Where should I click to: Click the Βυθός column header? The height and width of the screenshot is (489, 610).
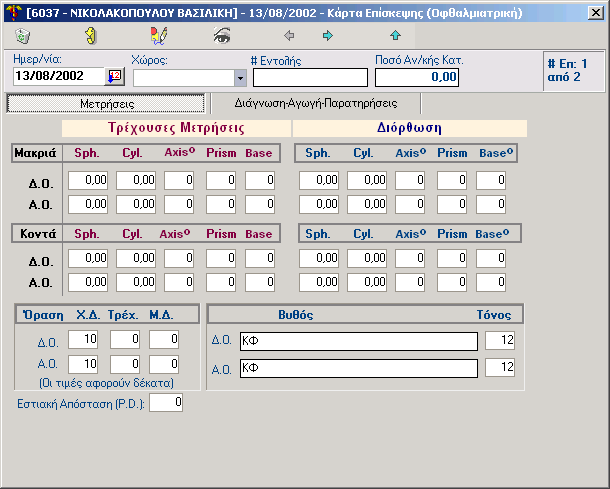[x=296, y=315]
